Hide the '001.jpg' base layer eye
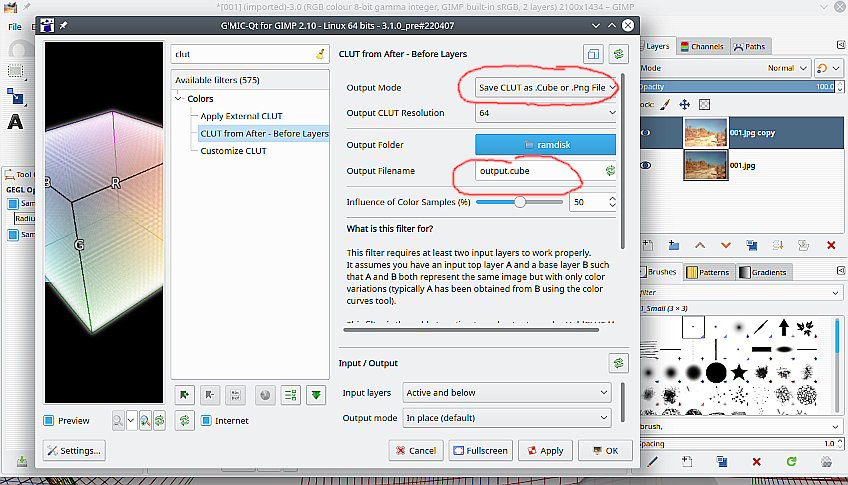The height and width of the screenshot is (485, 848). (646, 165)
